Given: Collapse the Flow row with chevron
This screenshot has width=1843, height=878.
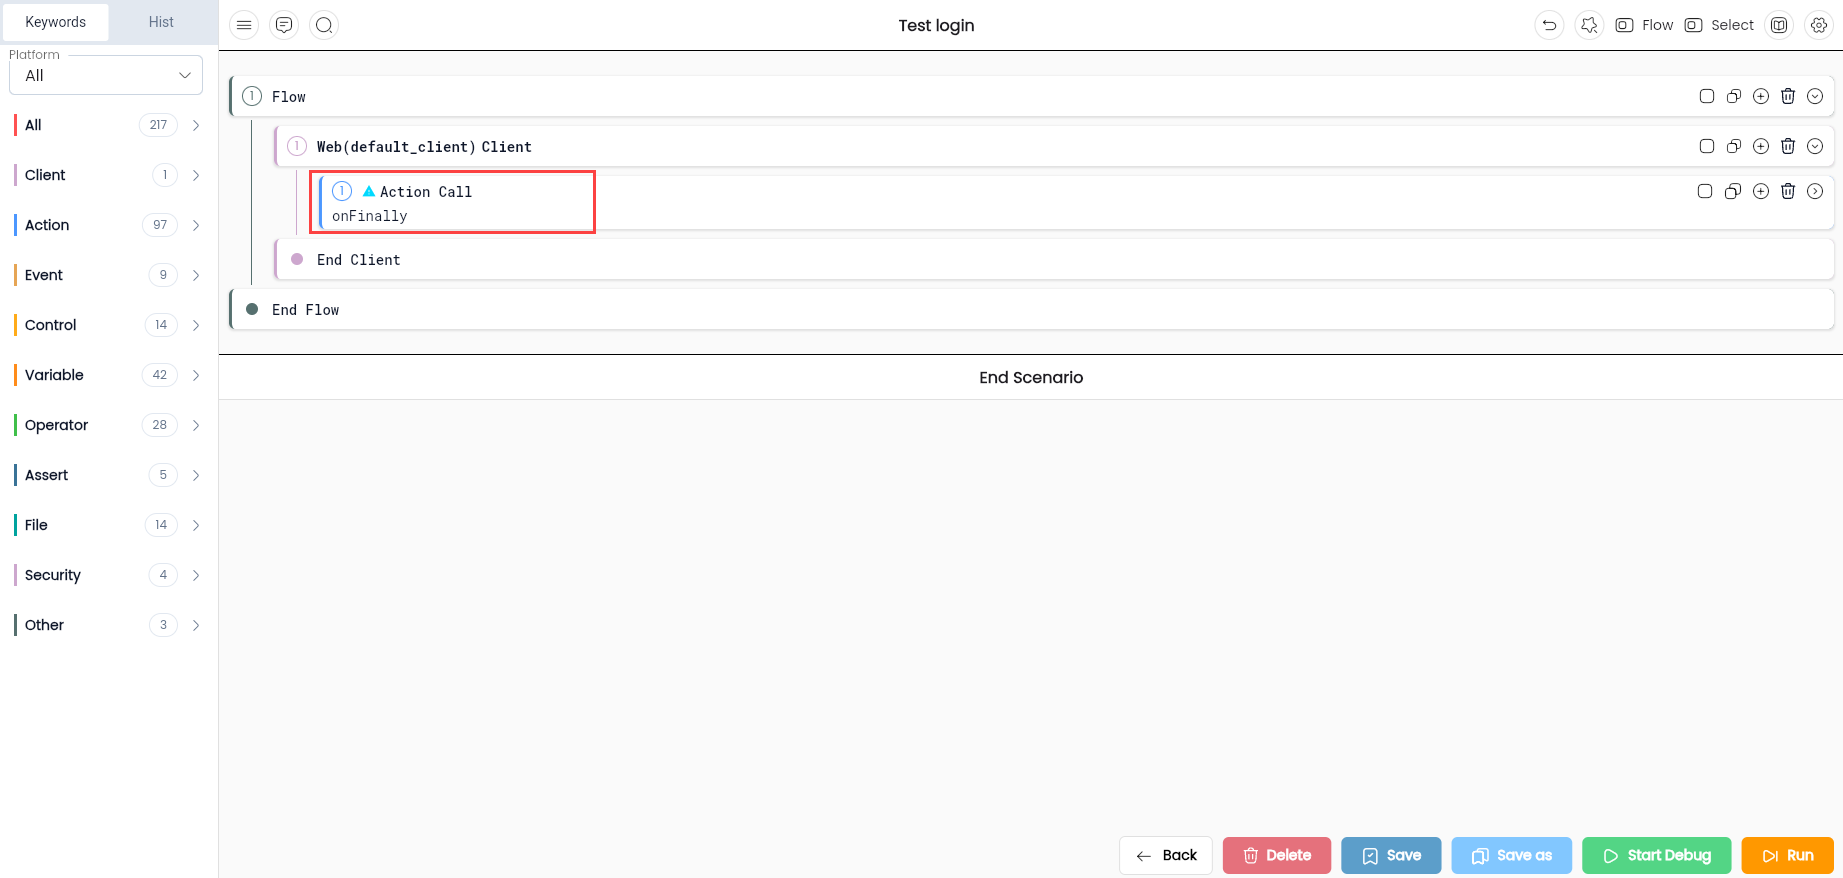Looking at the screenshot, I should 1815,96.
